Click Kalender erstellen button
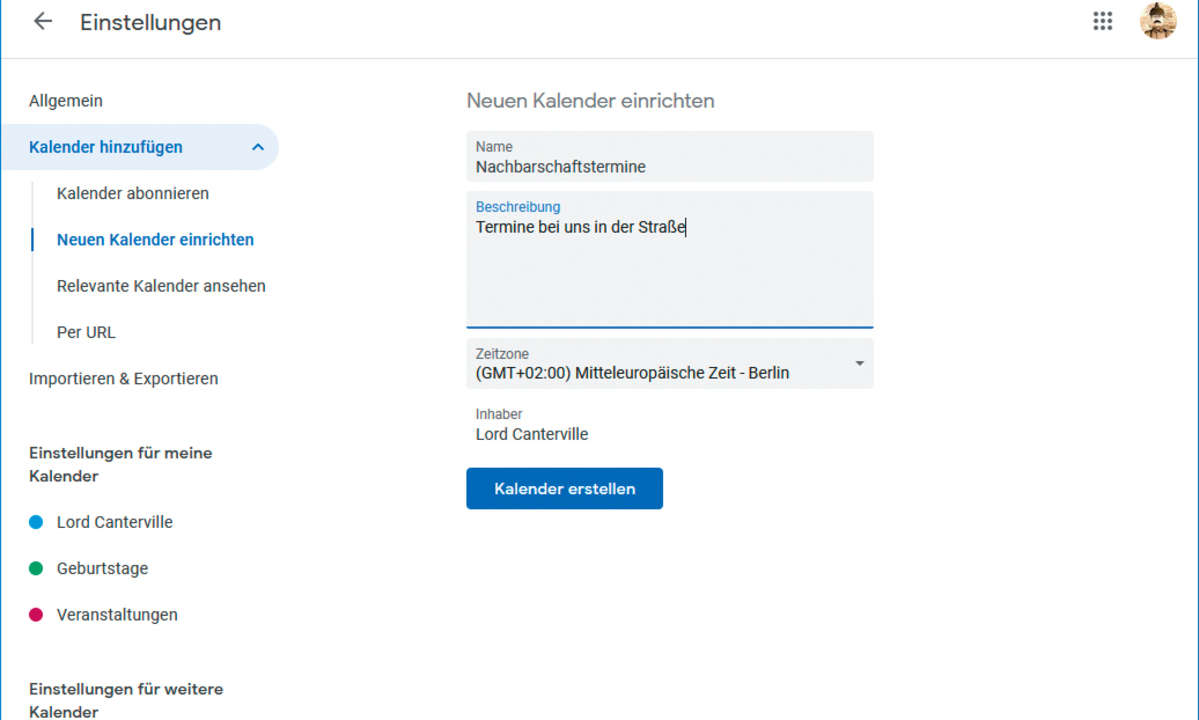1199x720 pixels. [564, 488]
